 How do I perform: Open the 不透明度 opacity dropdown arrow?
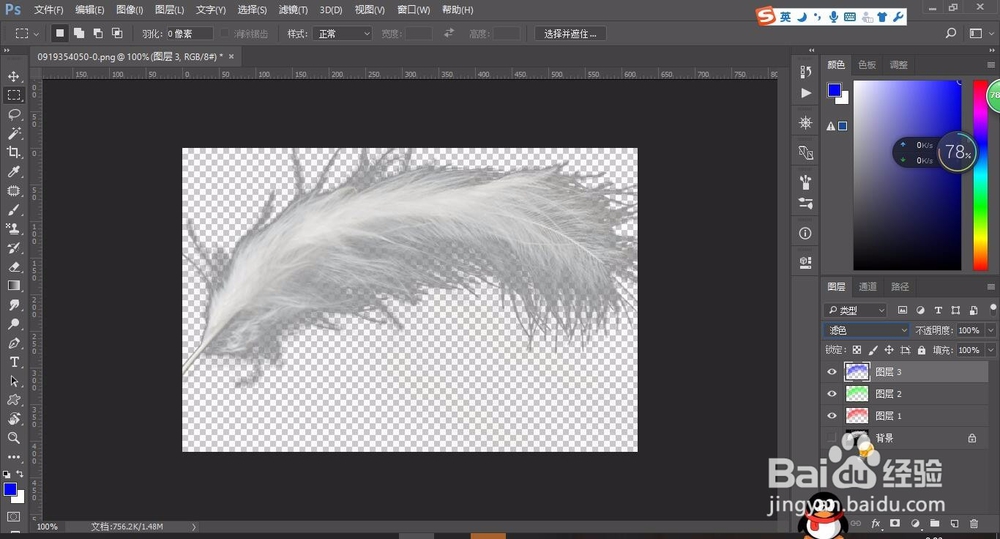990,330
